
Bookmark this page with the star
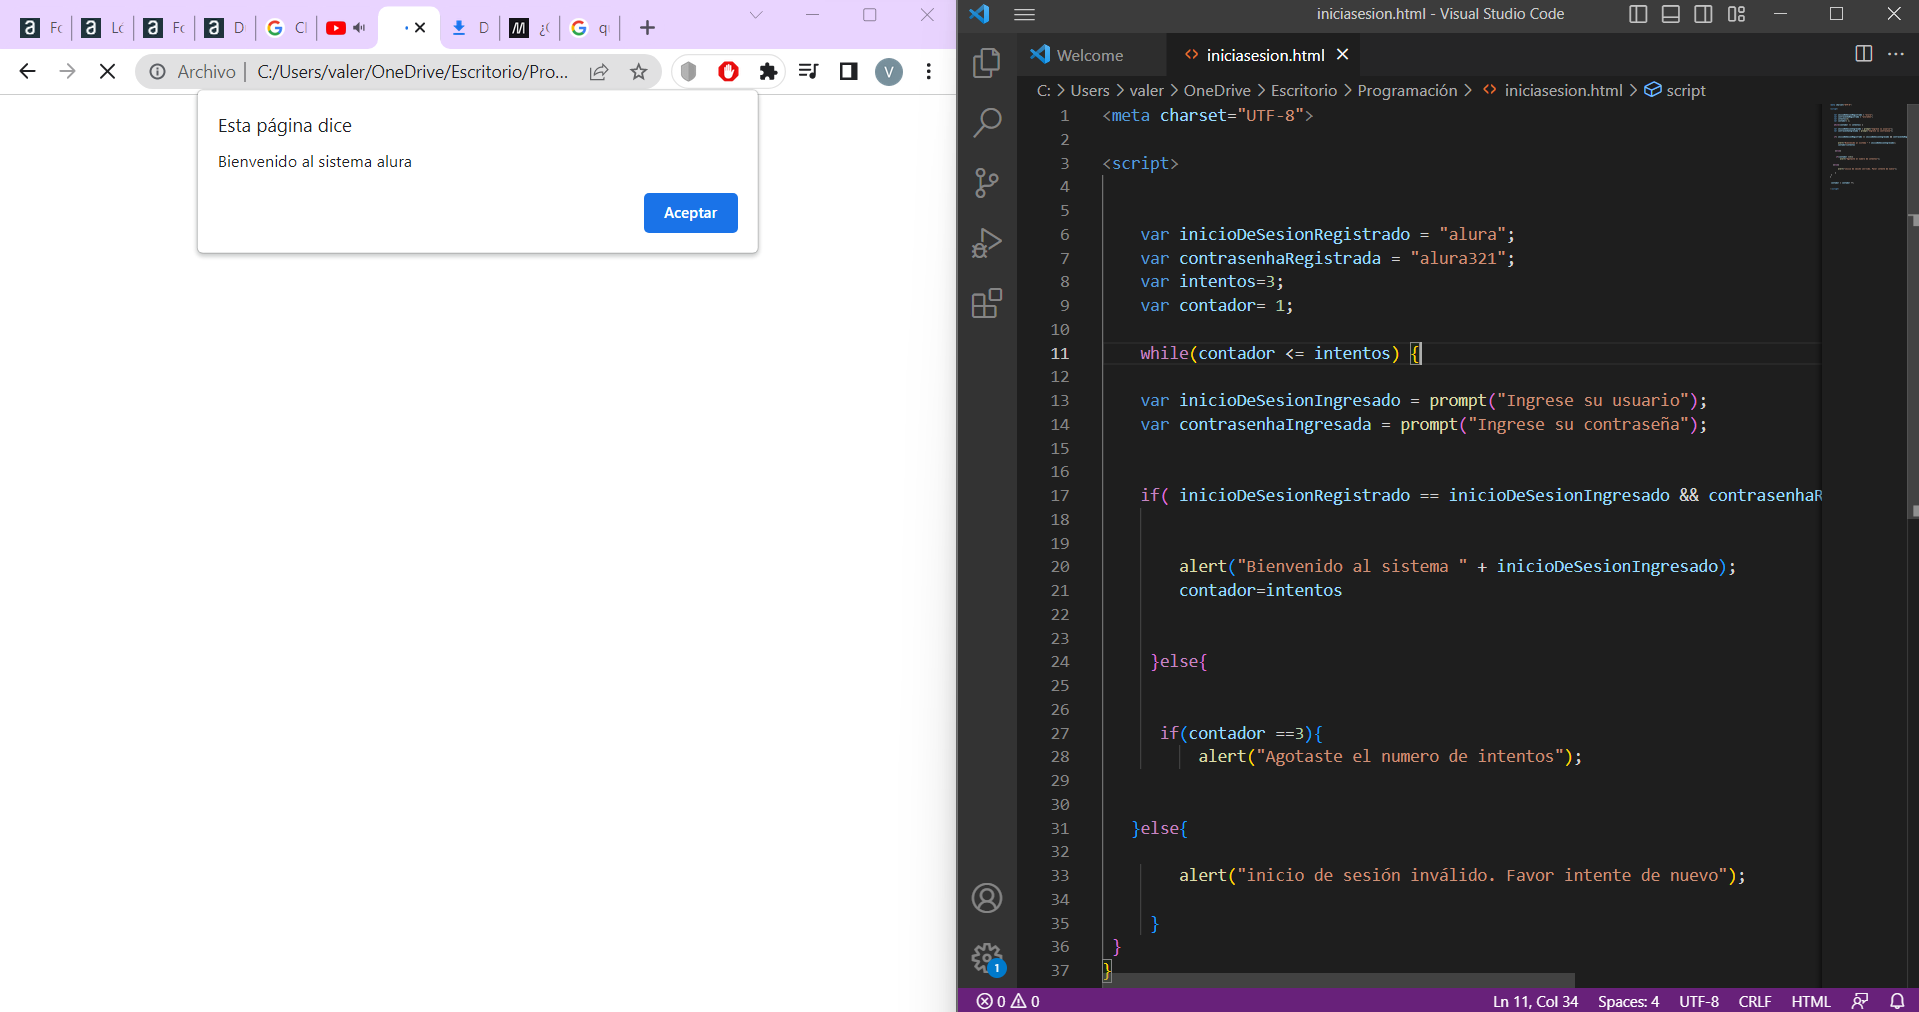coord(639,71)
